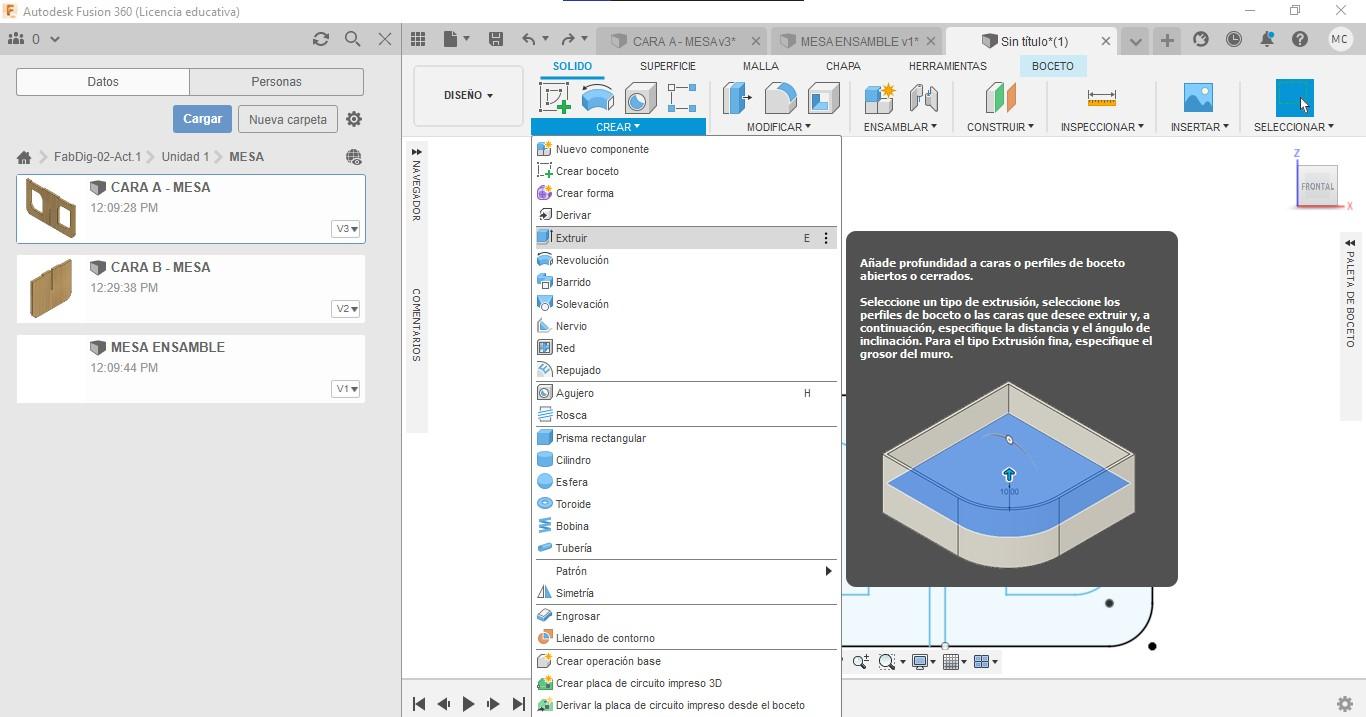Choose Prisma rectangular menu entry
Viewport: 1366px width, 717px height.
coord(686,438)
